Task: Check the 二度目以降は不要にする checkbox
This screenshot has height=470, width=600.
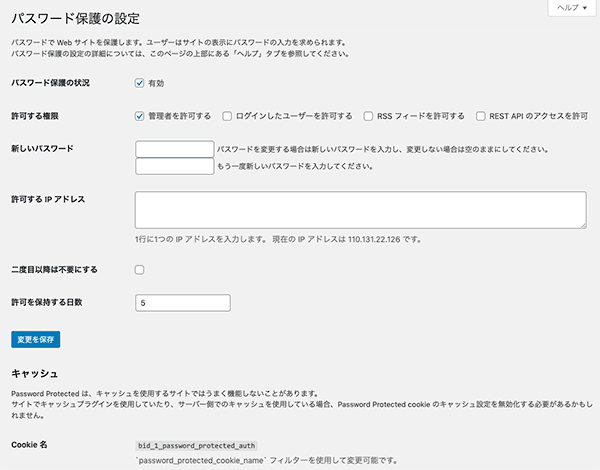Action: pos(140,269)
